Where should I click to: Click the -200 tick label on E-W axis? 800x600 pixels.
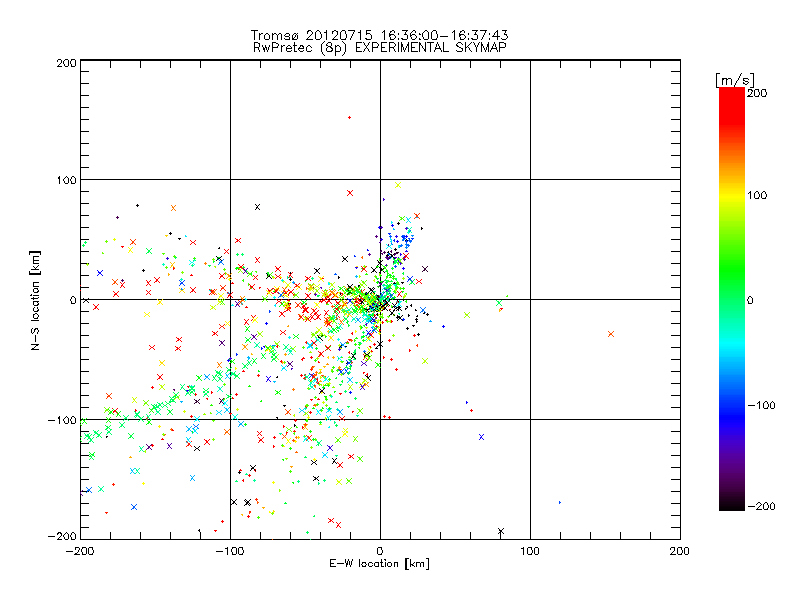(80, 551)
